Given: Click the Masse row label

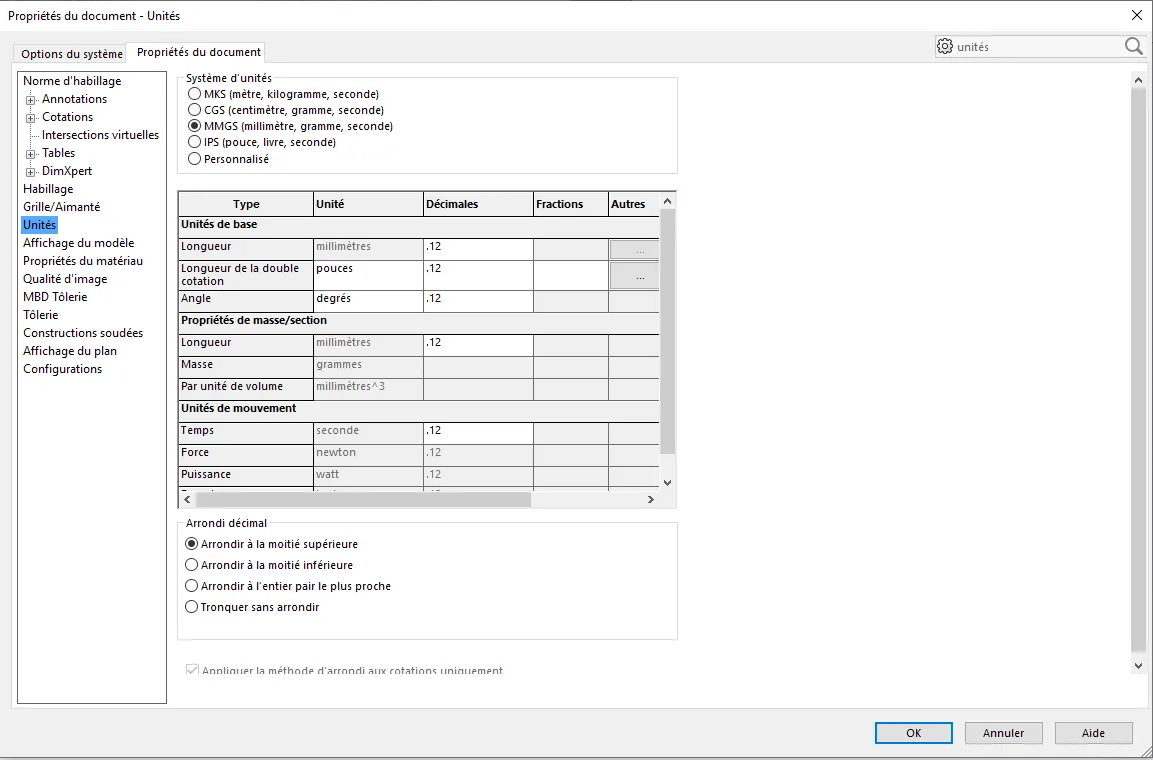Looking at the screenshot, I should [x=197, y=365].
